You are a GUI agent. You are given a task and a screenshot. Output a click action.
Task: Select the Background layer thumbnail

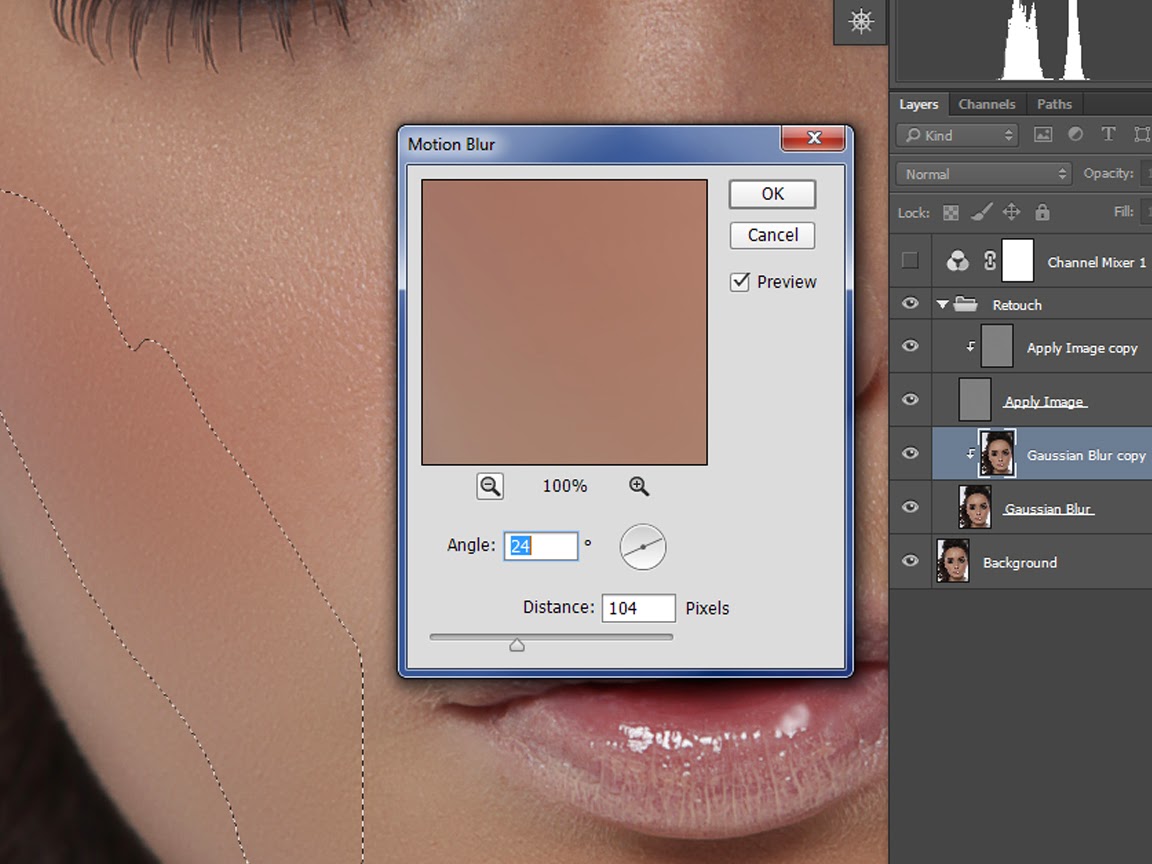pyautogui.click(x=953, y=561)
